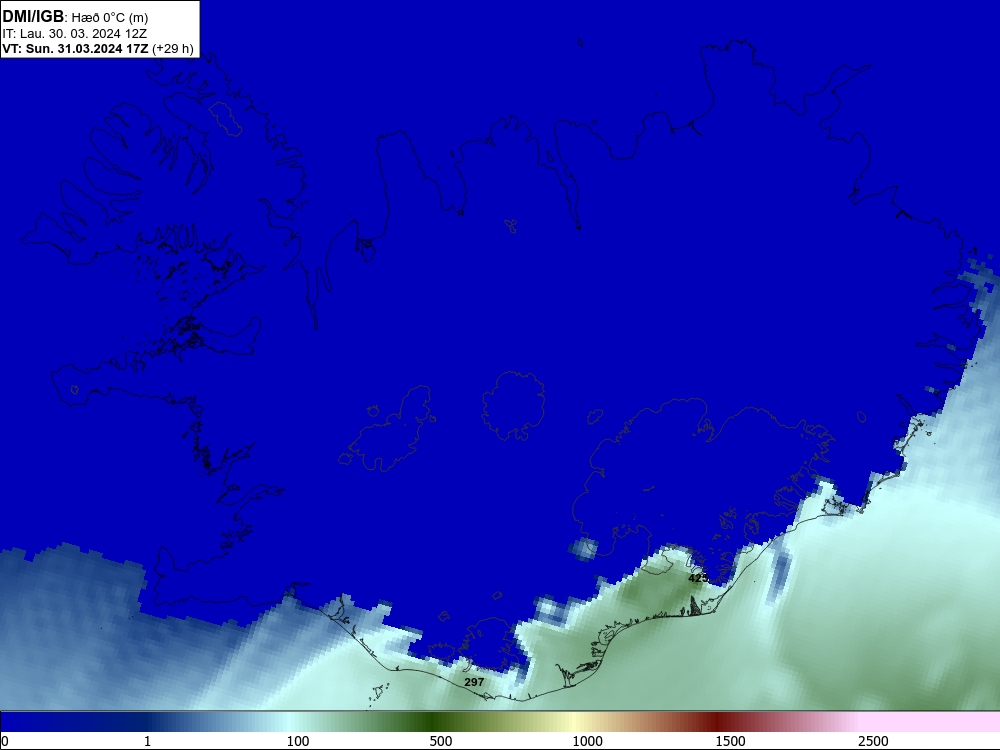Click the 297 value label on map
This screenshot has height=750, width=1000.
click(x=474, y=682)
